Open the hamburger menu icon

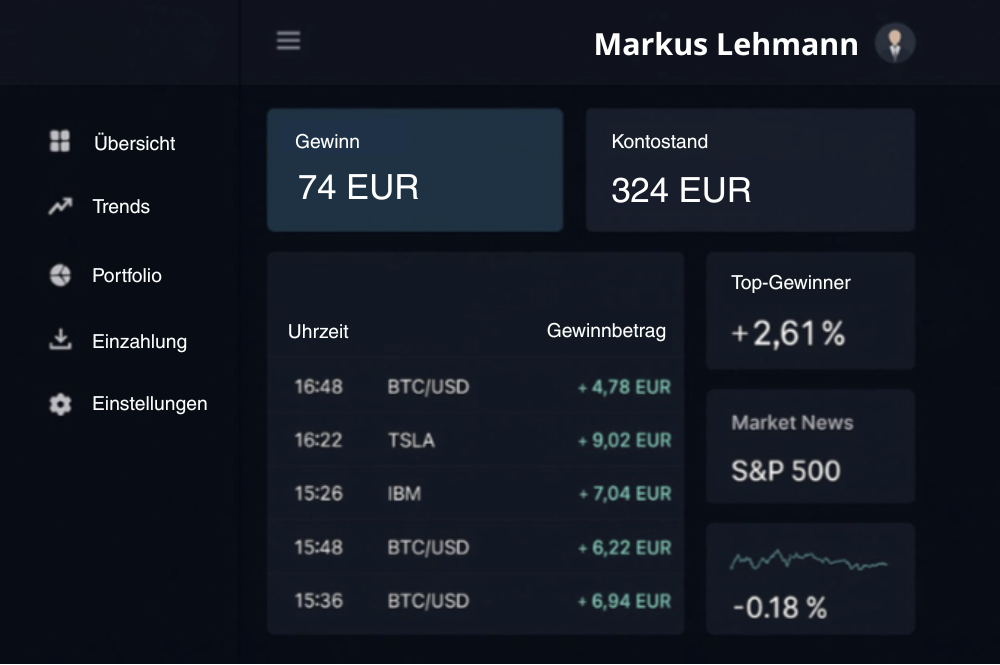click(288, 41)
